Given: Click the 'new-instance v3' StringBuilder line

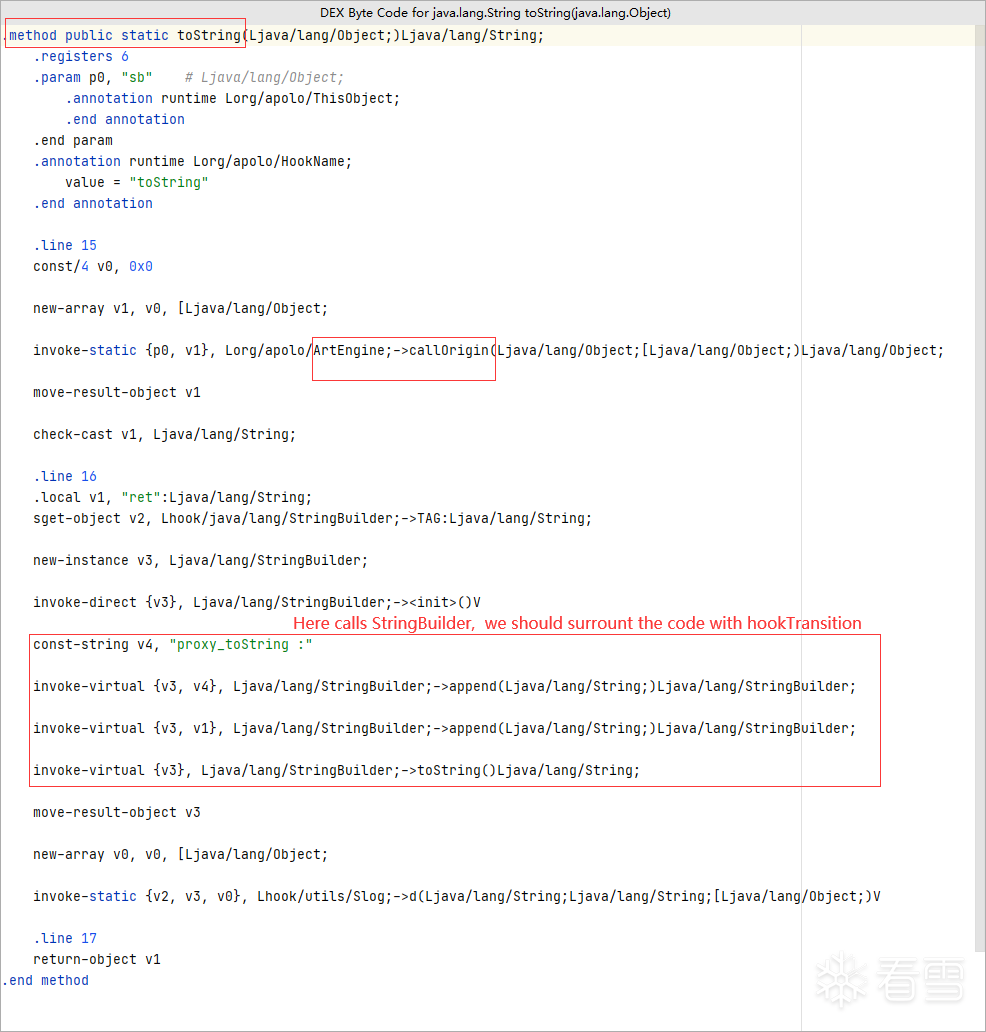Looking at the screenshot, I should point(200,561).
